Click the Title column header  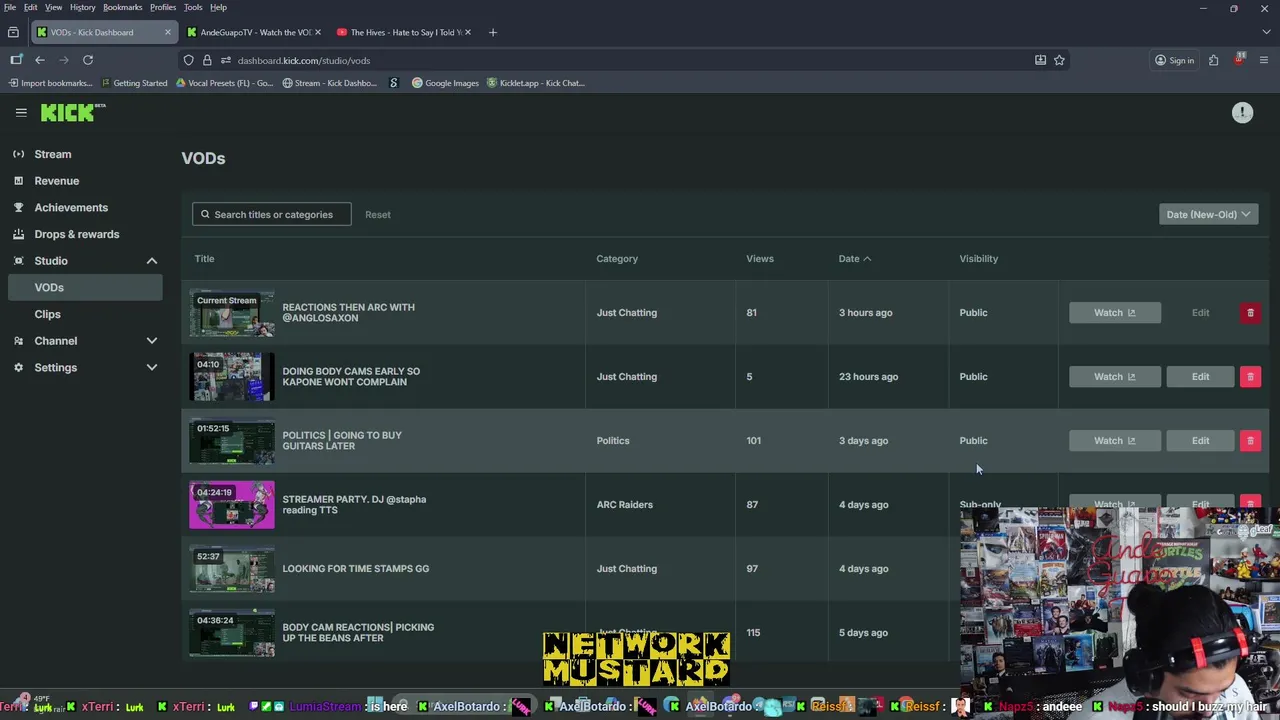click(204, 259)
